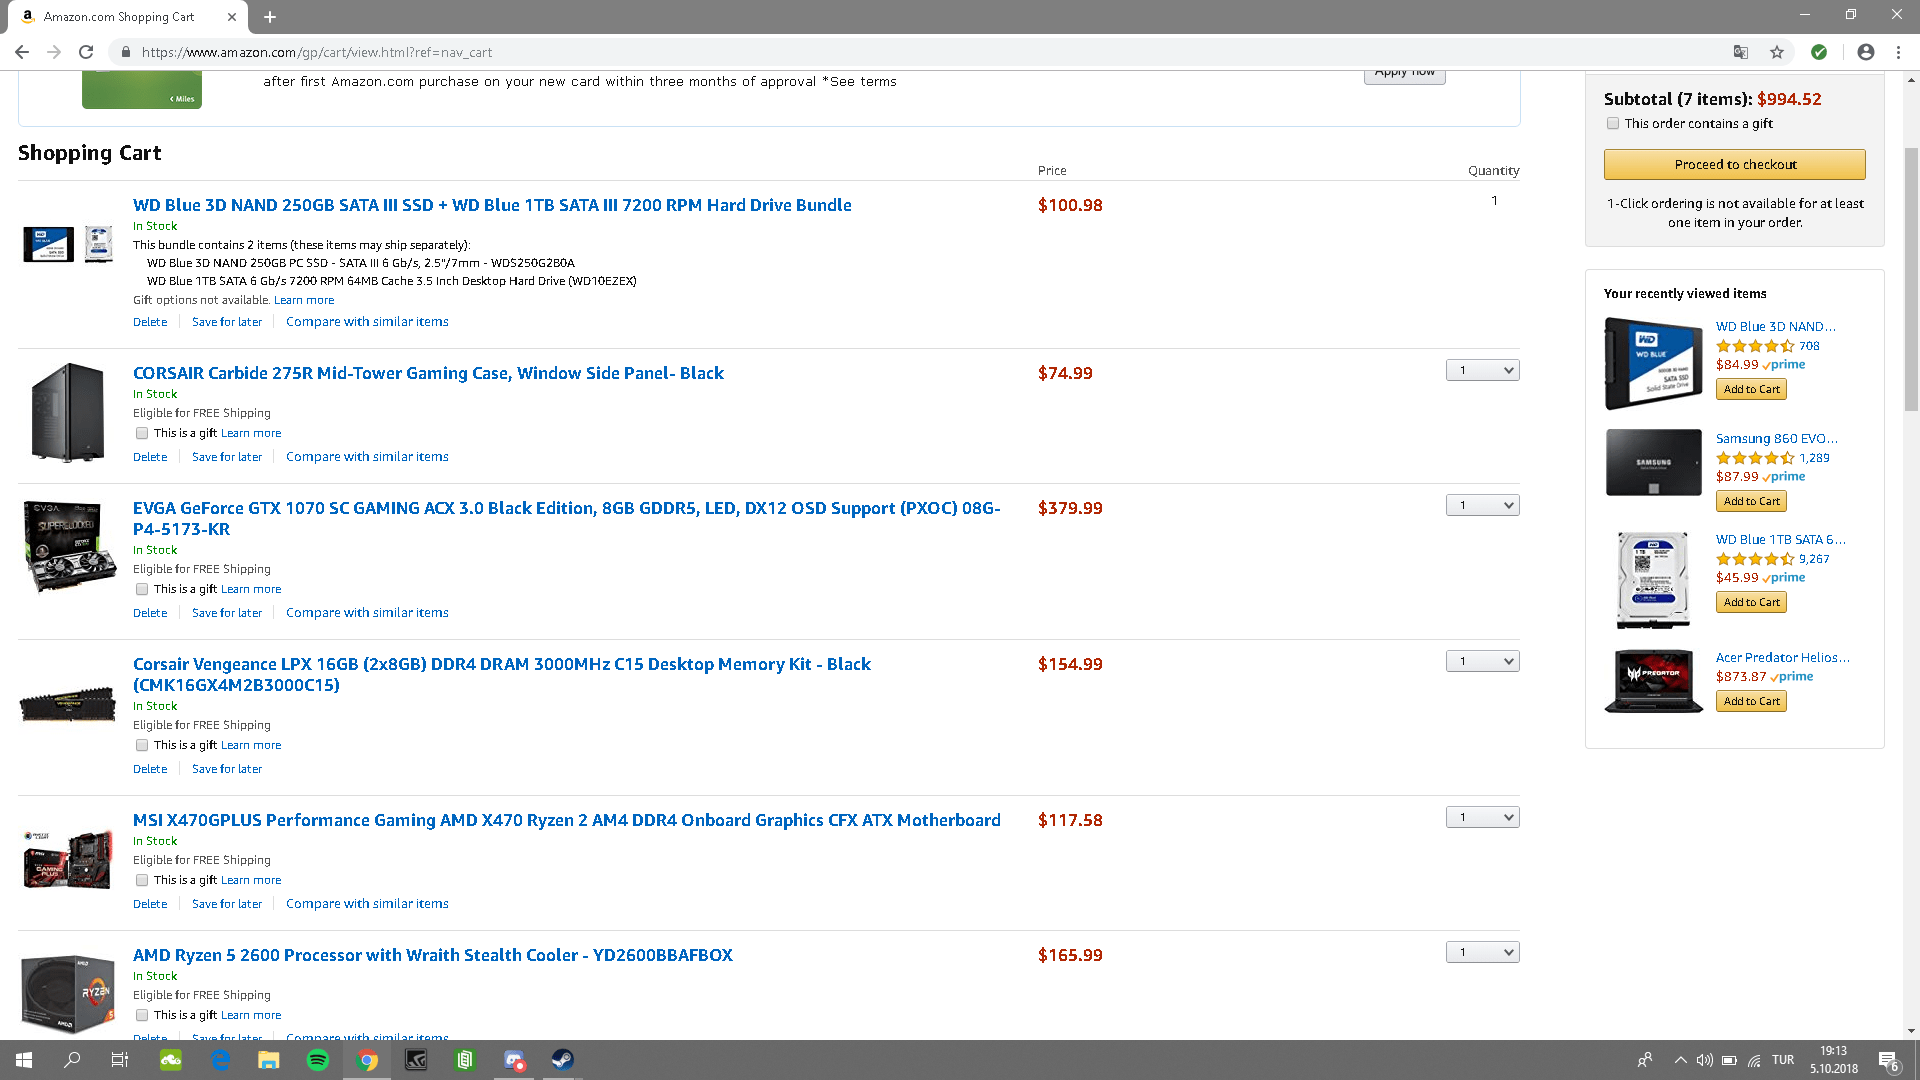Open quantity dropdown for MSI X470 motherboard
The width and height of the screenshot is (1920, 1080).
[1482, 817]
